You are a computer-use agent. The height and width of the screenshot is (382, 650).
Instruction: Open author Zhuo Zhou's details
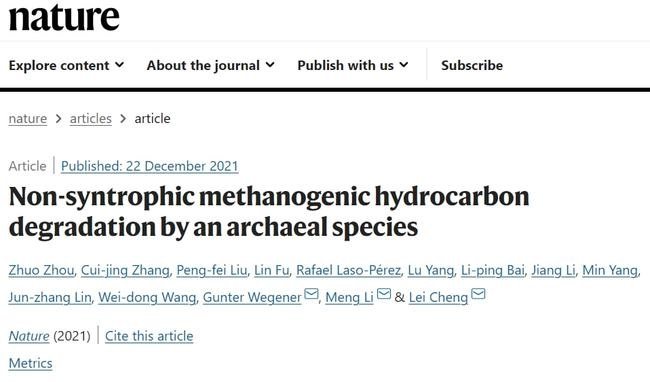(x=41, y=270)
